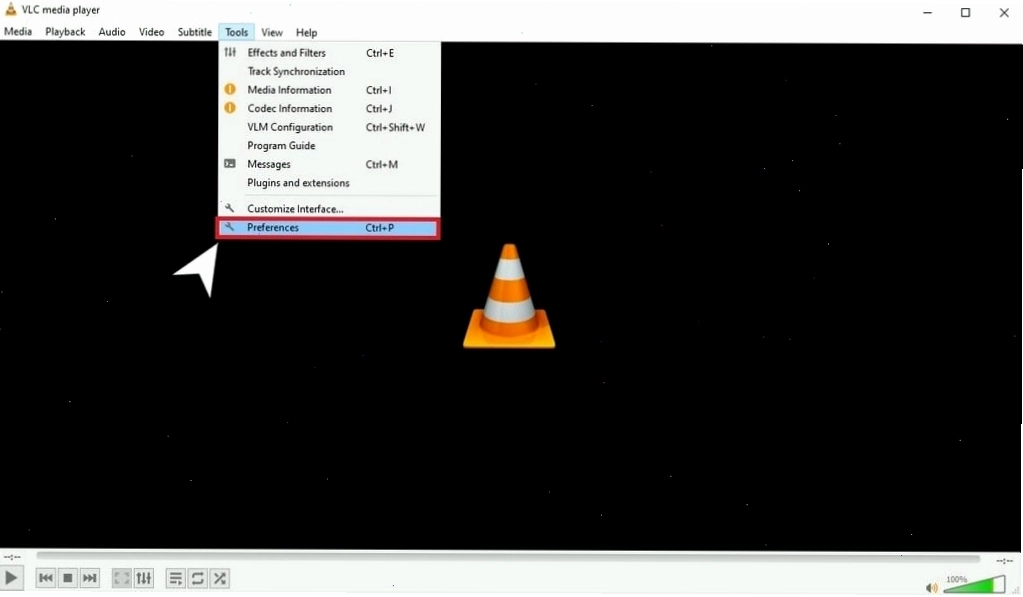Open the Subtitle menu
Viewport: 1023px width, 597px height.
pos(194,31)
